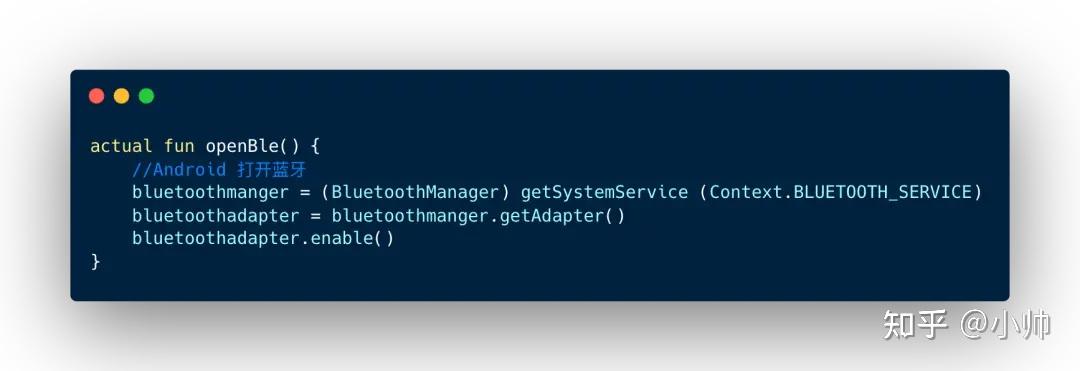Select Context.BLUETOOTH_SERVICE constant
Image resolution: width=1080 pixels, height=371 pixels.
click(x=840, y=192)
